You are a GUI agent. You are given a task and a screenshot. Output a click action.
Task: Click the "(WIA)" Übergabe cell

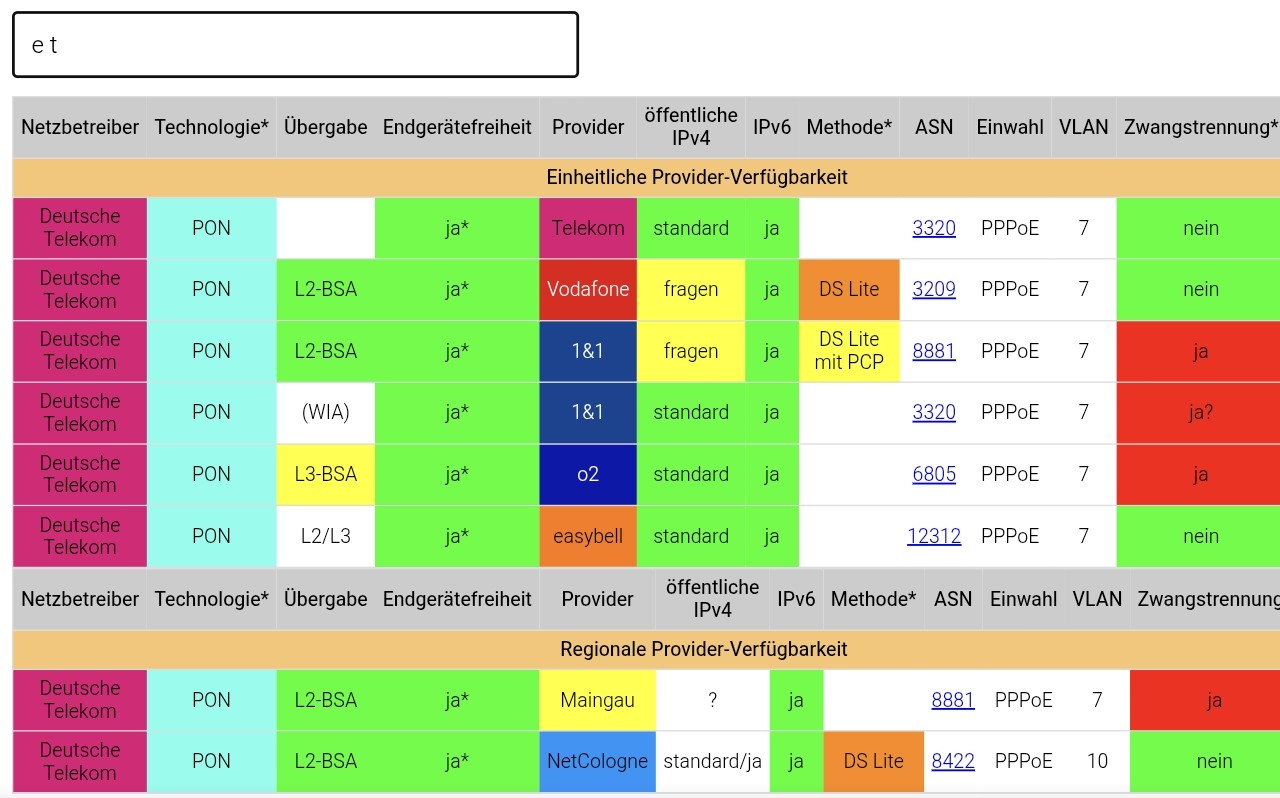(326, 412)
